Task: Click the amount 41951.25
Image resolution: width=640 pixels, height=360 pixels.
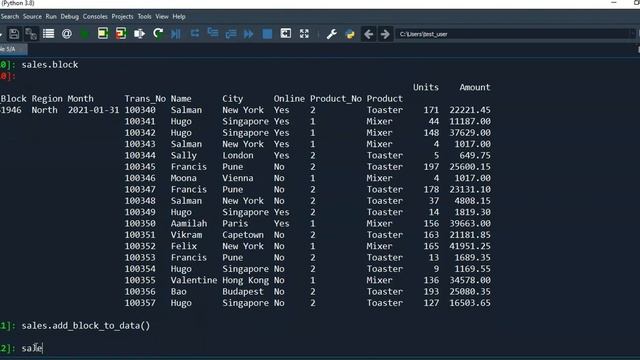Action: [470, 247]
